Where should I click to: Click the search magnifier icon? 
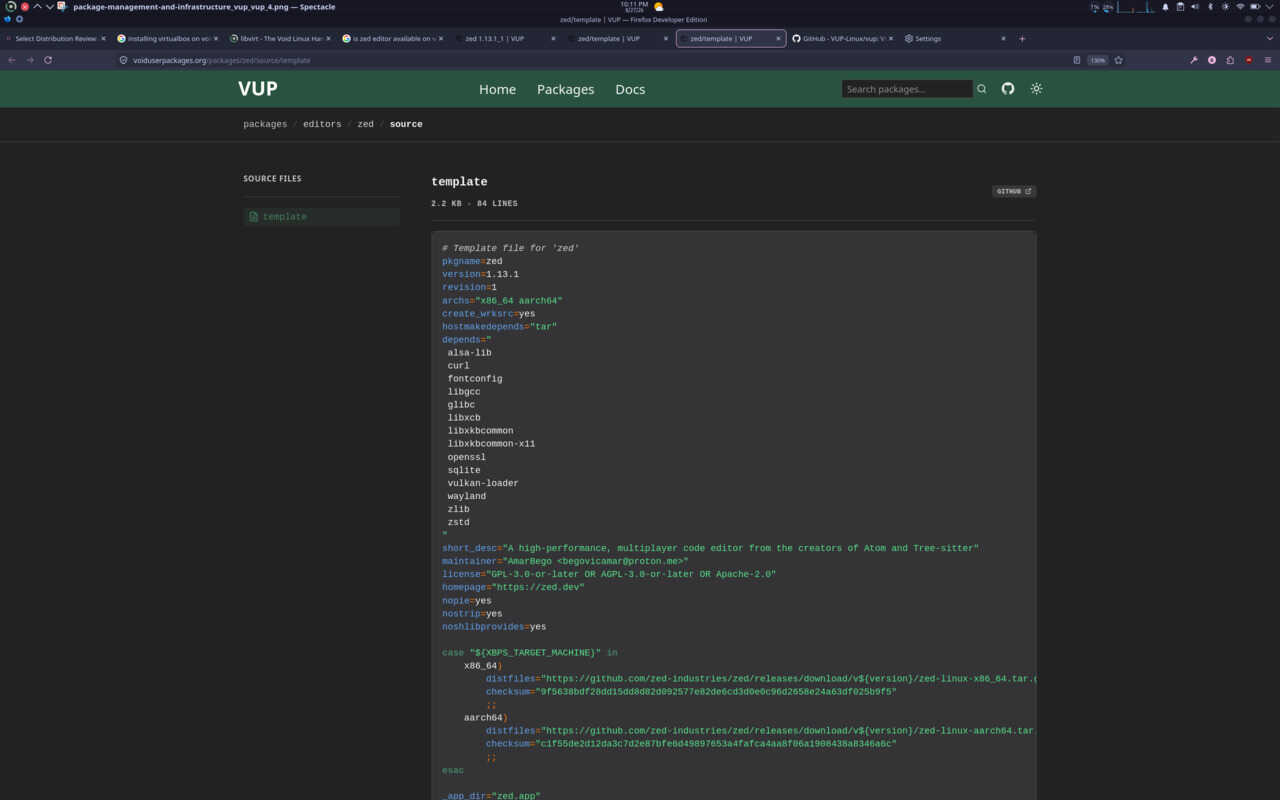click(982, 89)
